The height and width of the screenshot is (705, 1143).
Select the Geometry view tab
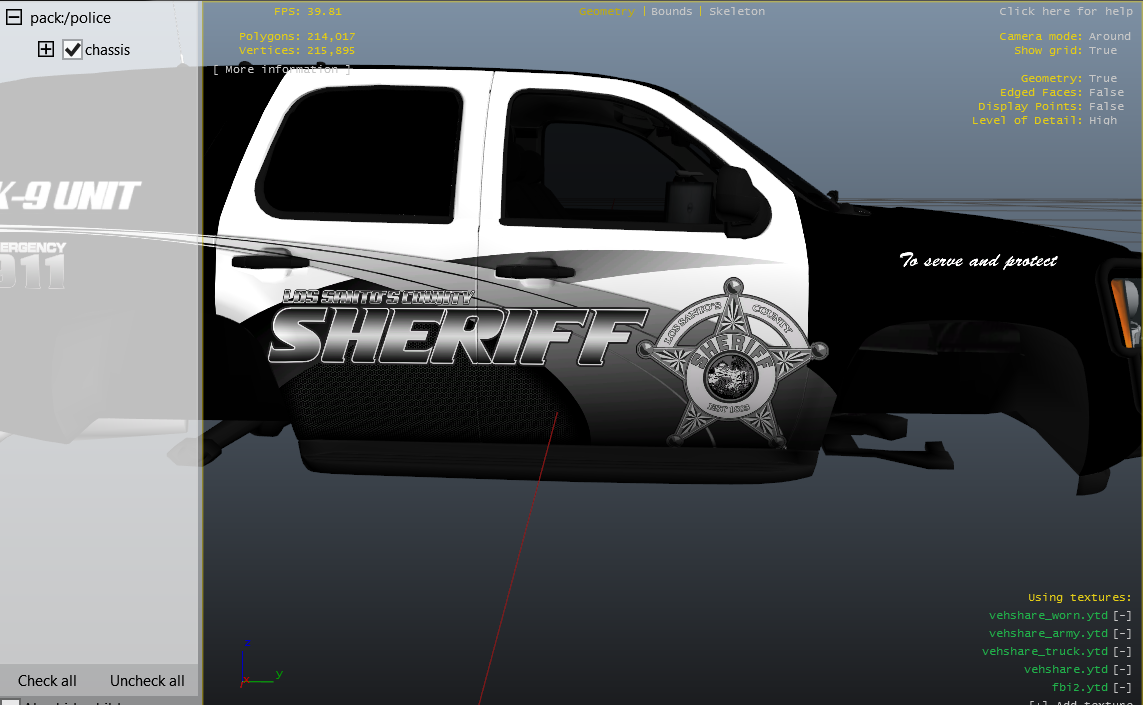(606, 12)
